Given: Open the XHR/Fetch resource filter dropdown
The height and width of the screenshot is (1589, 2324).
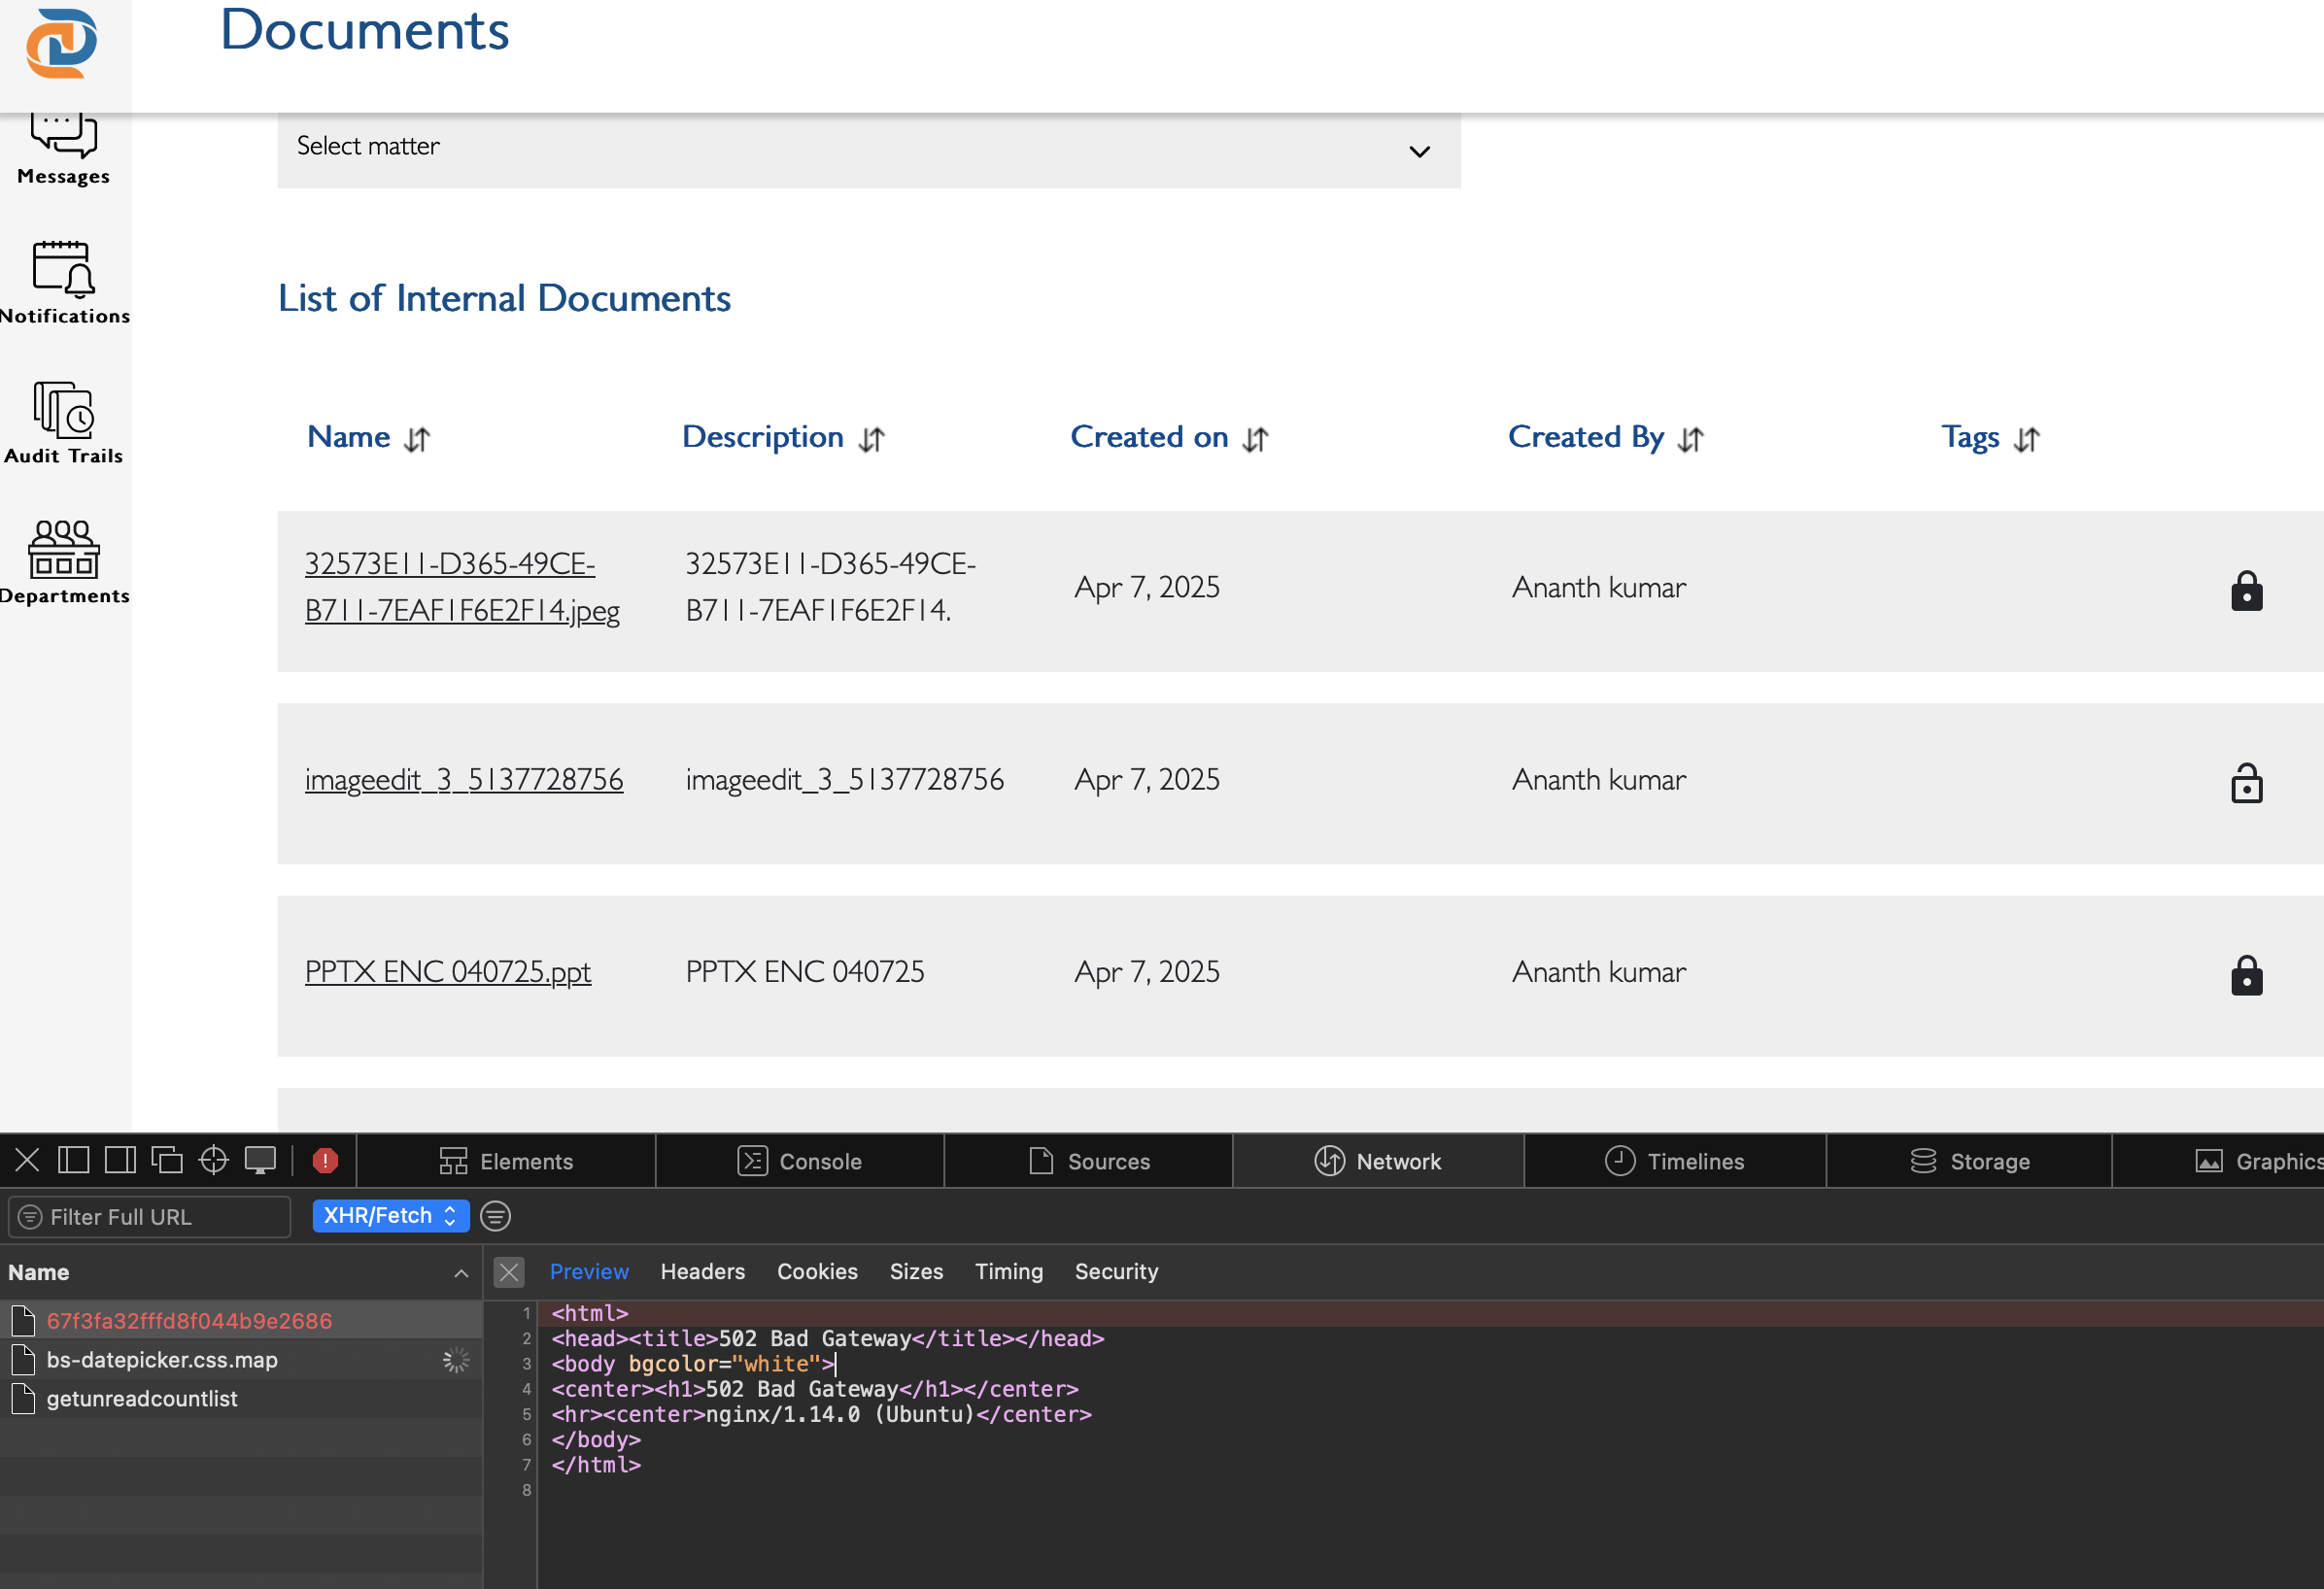Looking at the screenshot, I should 390,1215.
